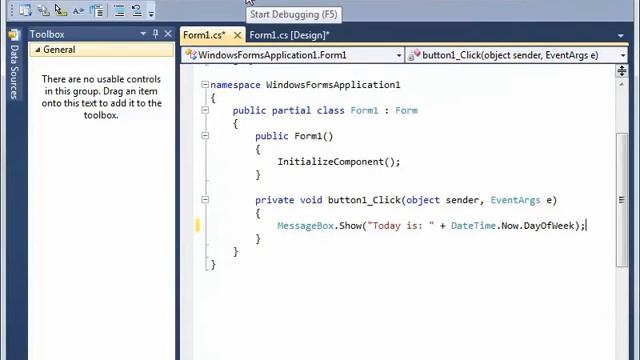
Task: Click the class icon beside WindowsFormsApplication1.Form1
Action: pos(191,54)
